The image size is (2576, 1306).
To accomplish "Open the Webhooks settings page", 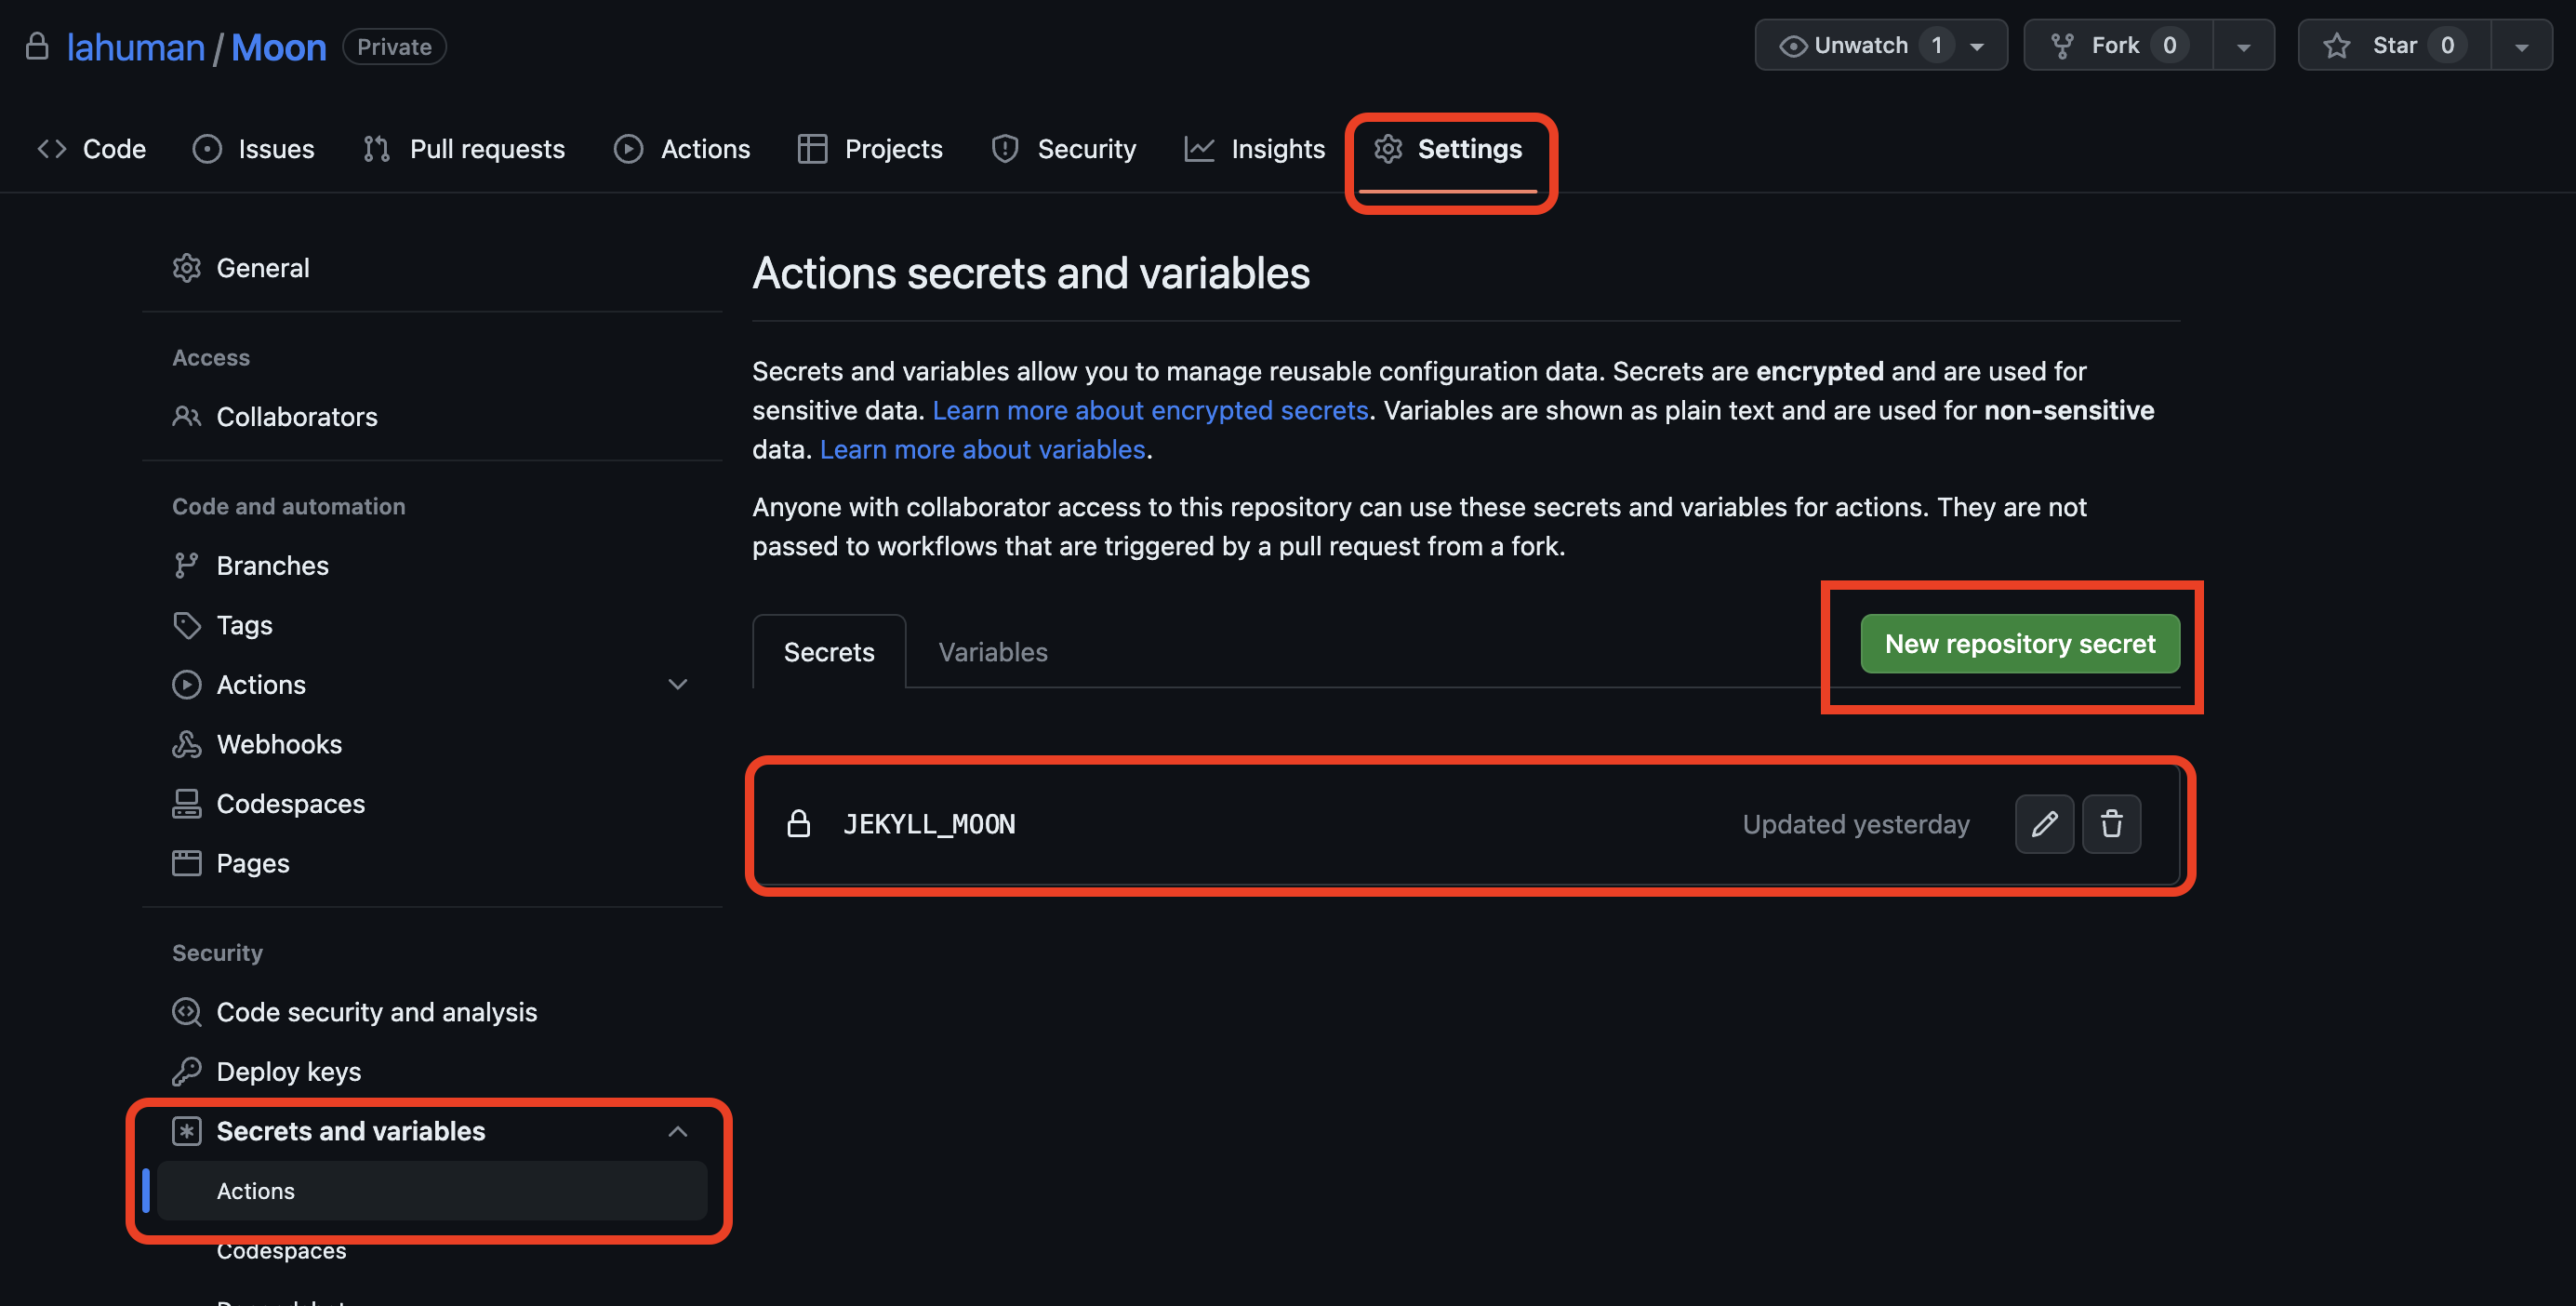I will coord(278,744).
